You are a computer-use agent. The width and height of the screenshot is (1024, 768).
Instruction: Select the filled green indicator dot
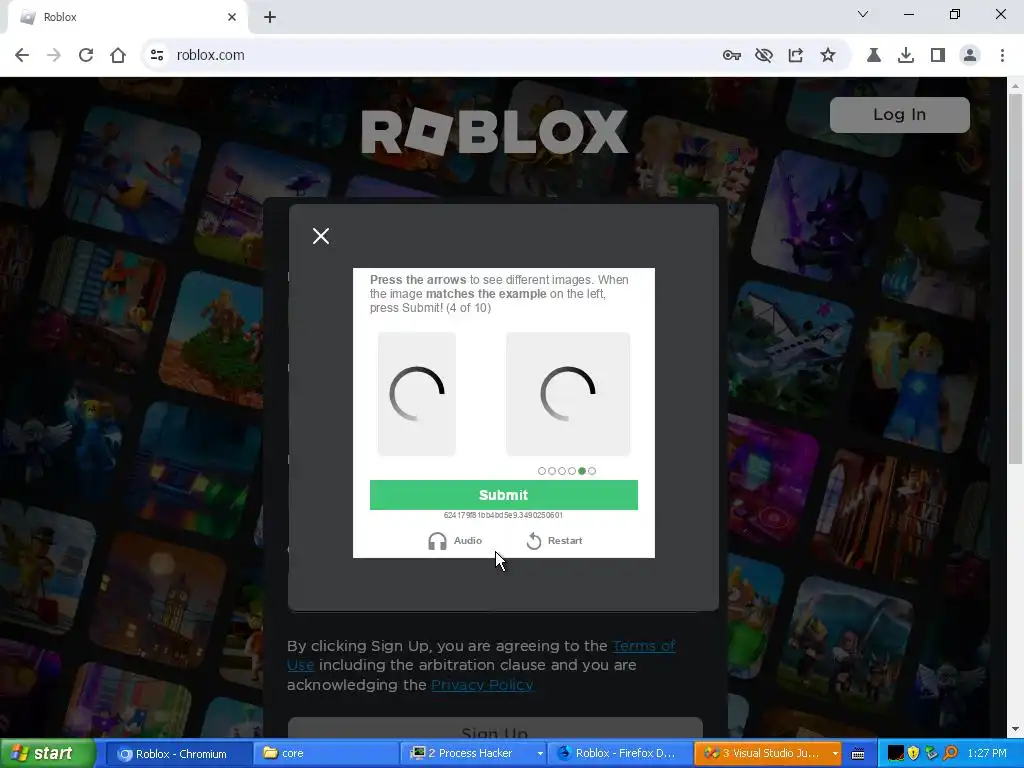click(582, 471)
